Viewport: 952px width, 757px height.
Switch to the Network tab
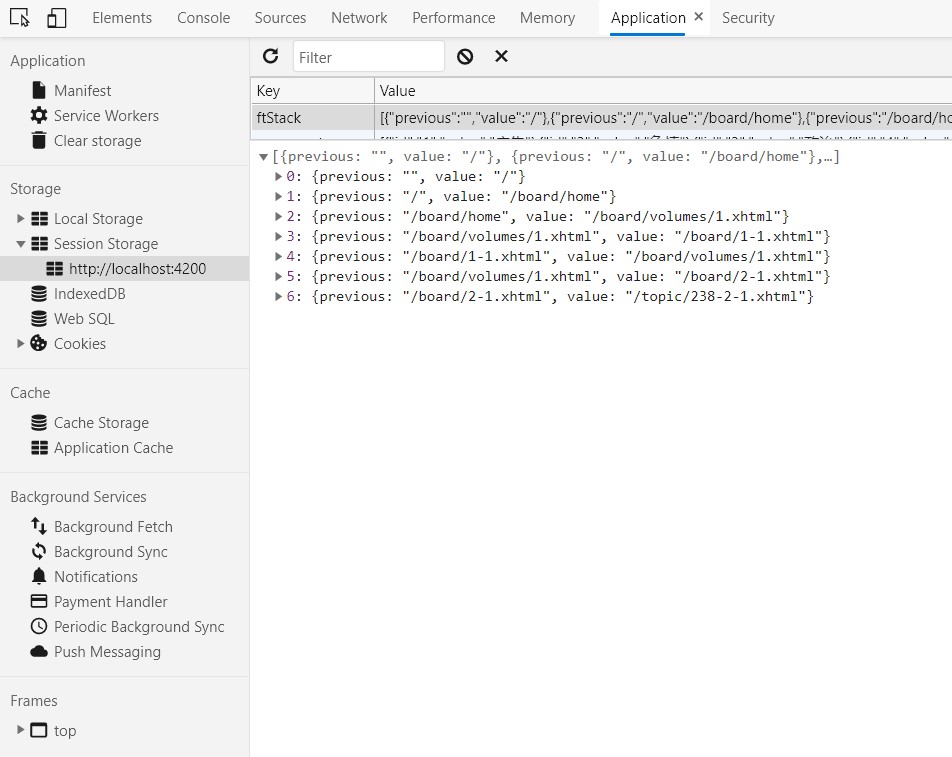[359, 18]
